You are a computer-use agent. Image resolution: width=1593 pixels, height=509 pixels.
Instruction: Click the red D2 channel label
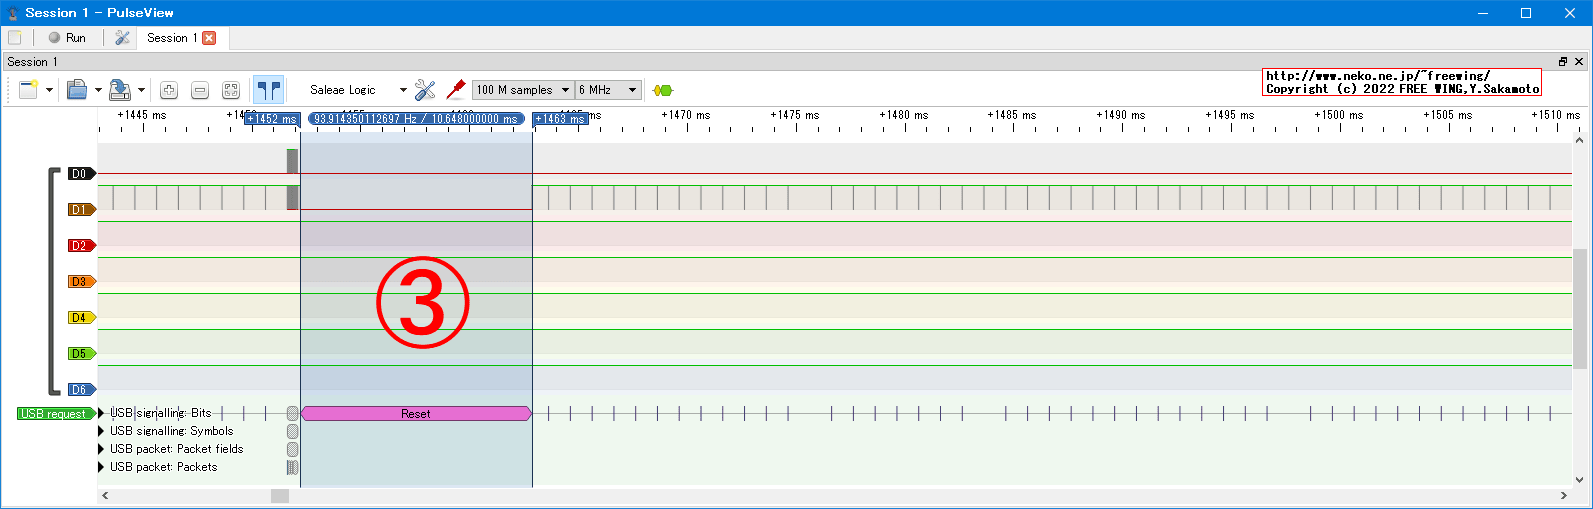pos(80,246)
